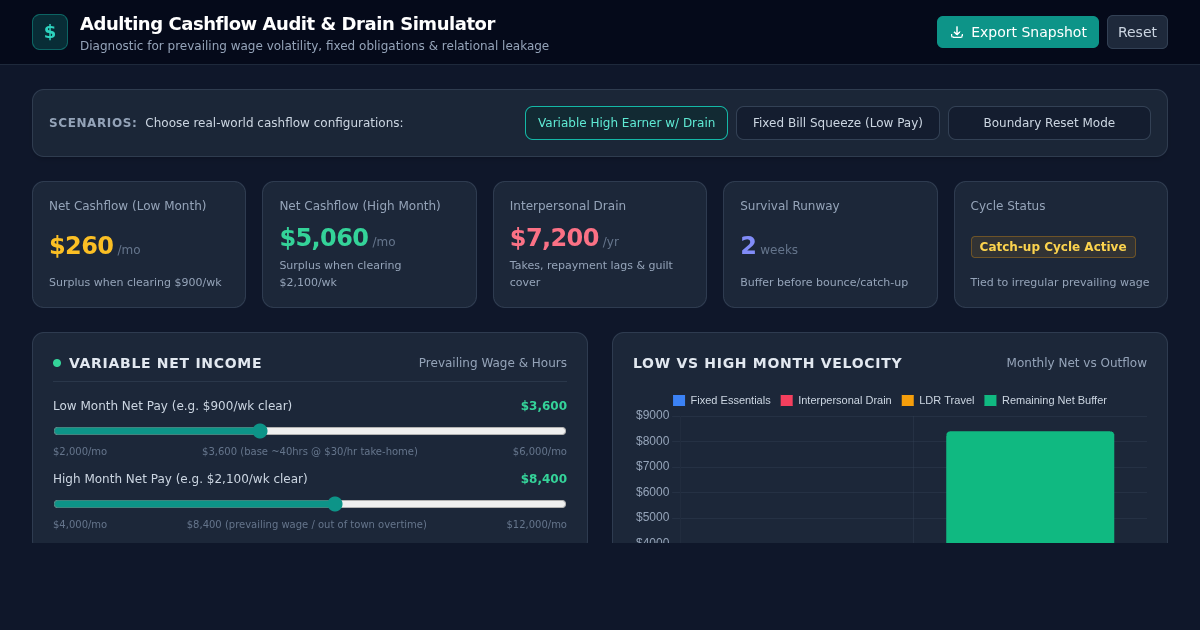
Task: Toggle Fixed Essentials legend swatch in chart
Action: [x=679, y=400]
